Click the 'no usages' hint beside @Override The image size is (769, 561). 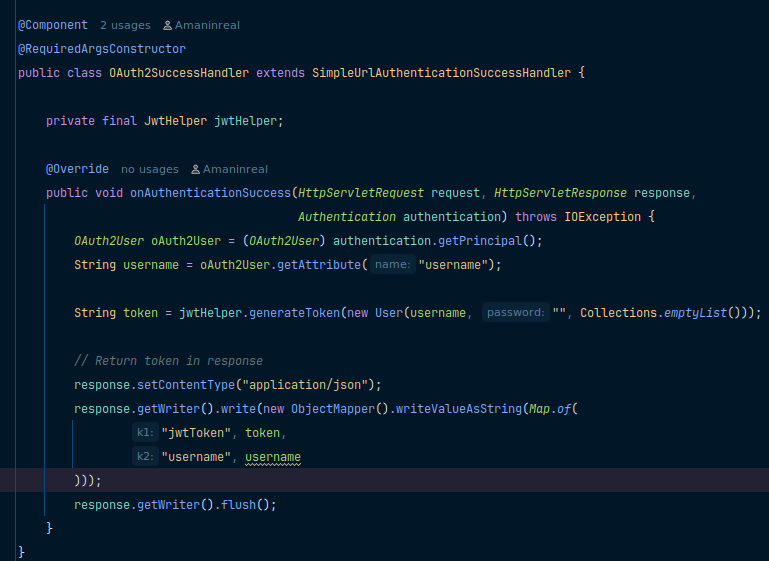[x=149, y=170]
